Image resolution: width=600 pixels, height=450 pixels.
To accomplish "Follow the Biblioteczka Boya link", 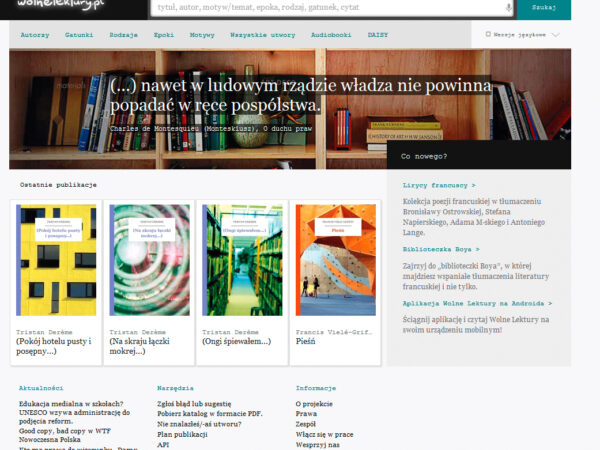I will [x=441, y=248].
